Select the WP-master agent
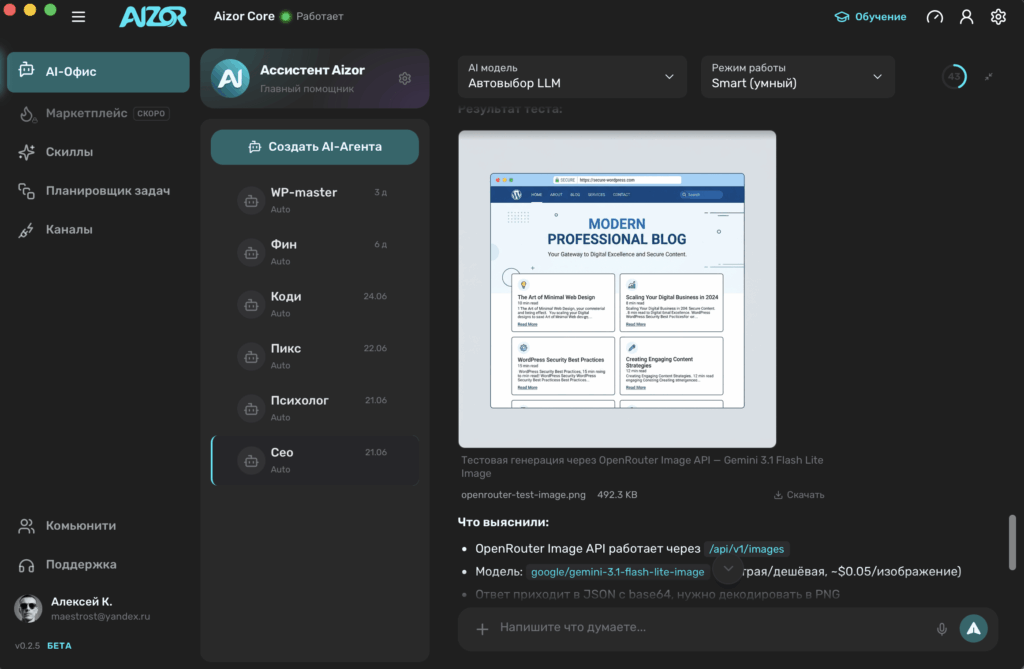 point(315,200)
